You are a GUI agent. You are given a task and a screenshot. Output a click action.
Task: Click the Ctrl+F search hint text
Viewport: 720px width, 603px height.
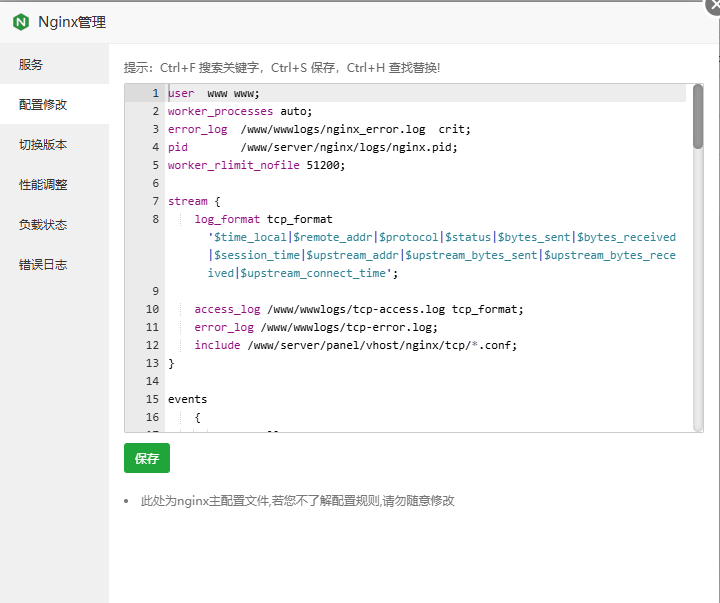[282, 68]
